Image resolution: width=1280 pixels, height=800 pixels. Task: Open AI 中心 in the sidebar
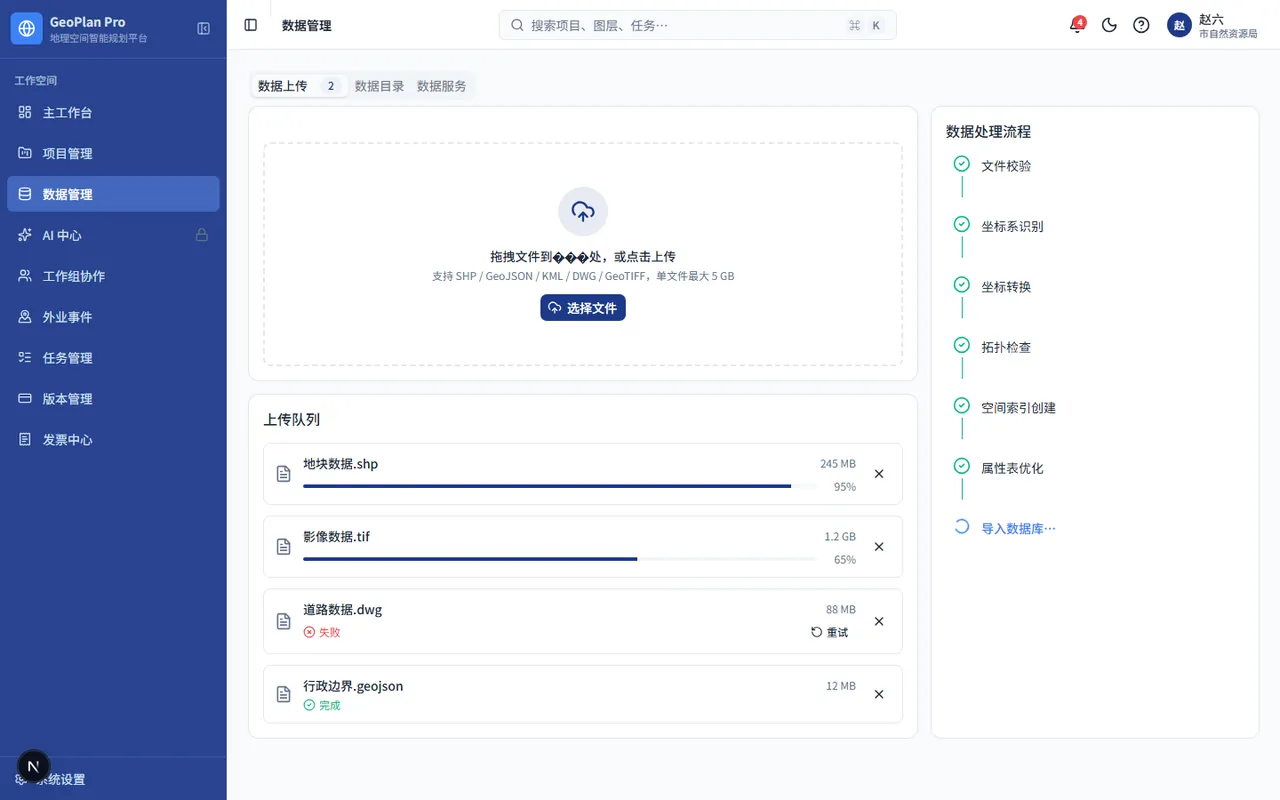[113, 235]
